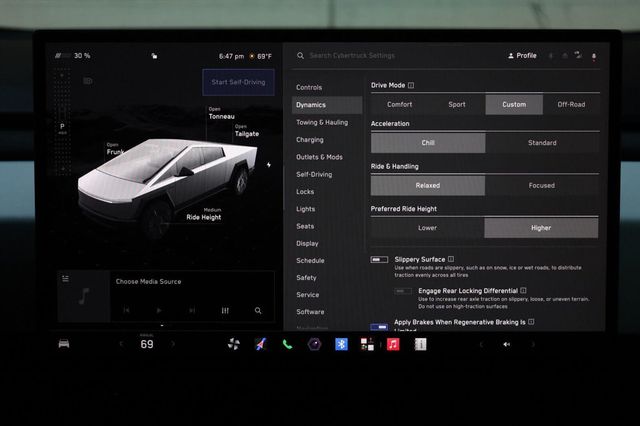Select Custom drive mode
Screen dimensions: 640x426
(514, 104)
